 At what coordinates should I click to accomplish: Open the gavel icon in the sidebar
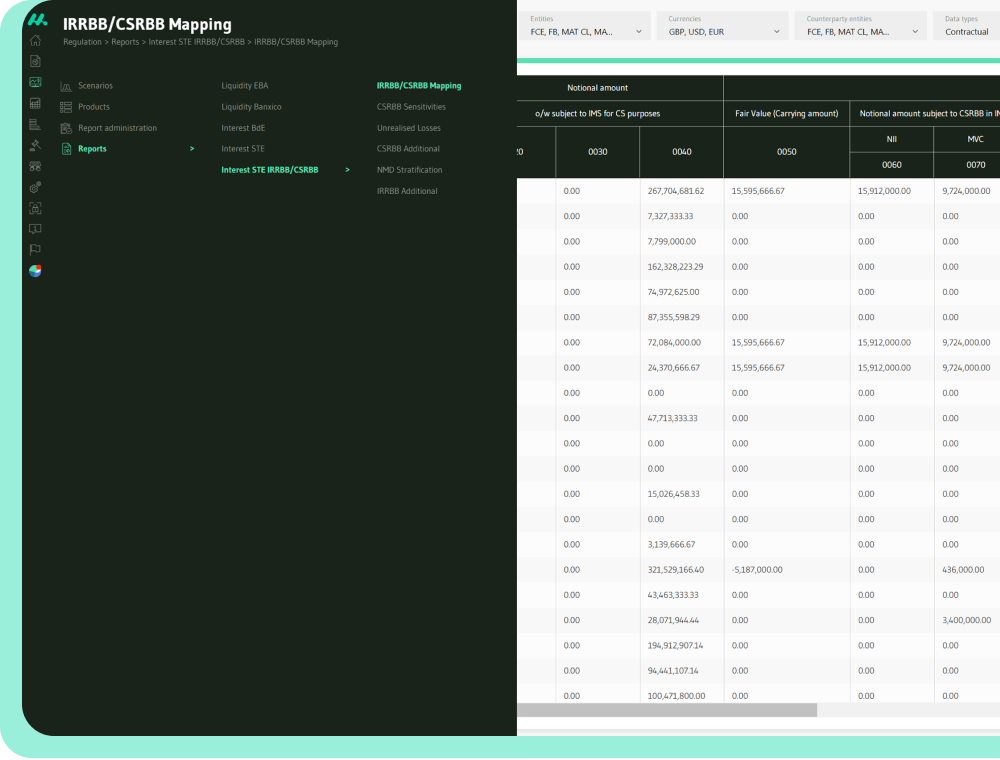click(35, 145)
